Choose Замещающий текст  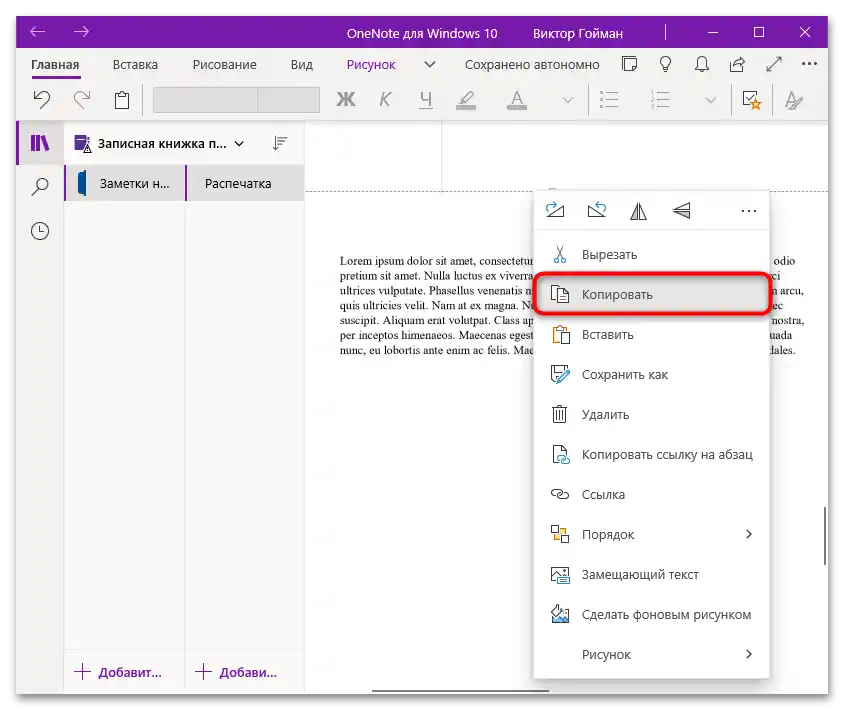(651, 574)
